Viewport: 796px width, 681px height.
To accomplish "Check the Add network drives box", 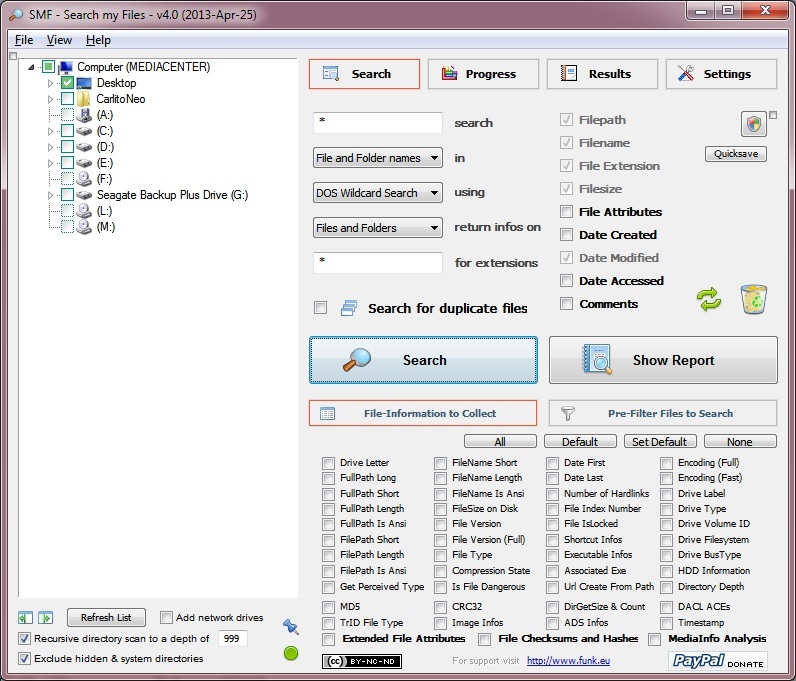I will (165, 618).
